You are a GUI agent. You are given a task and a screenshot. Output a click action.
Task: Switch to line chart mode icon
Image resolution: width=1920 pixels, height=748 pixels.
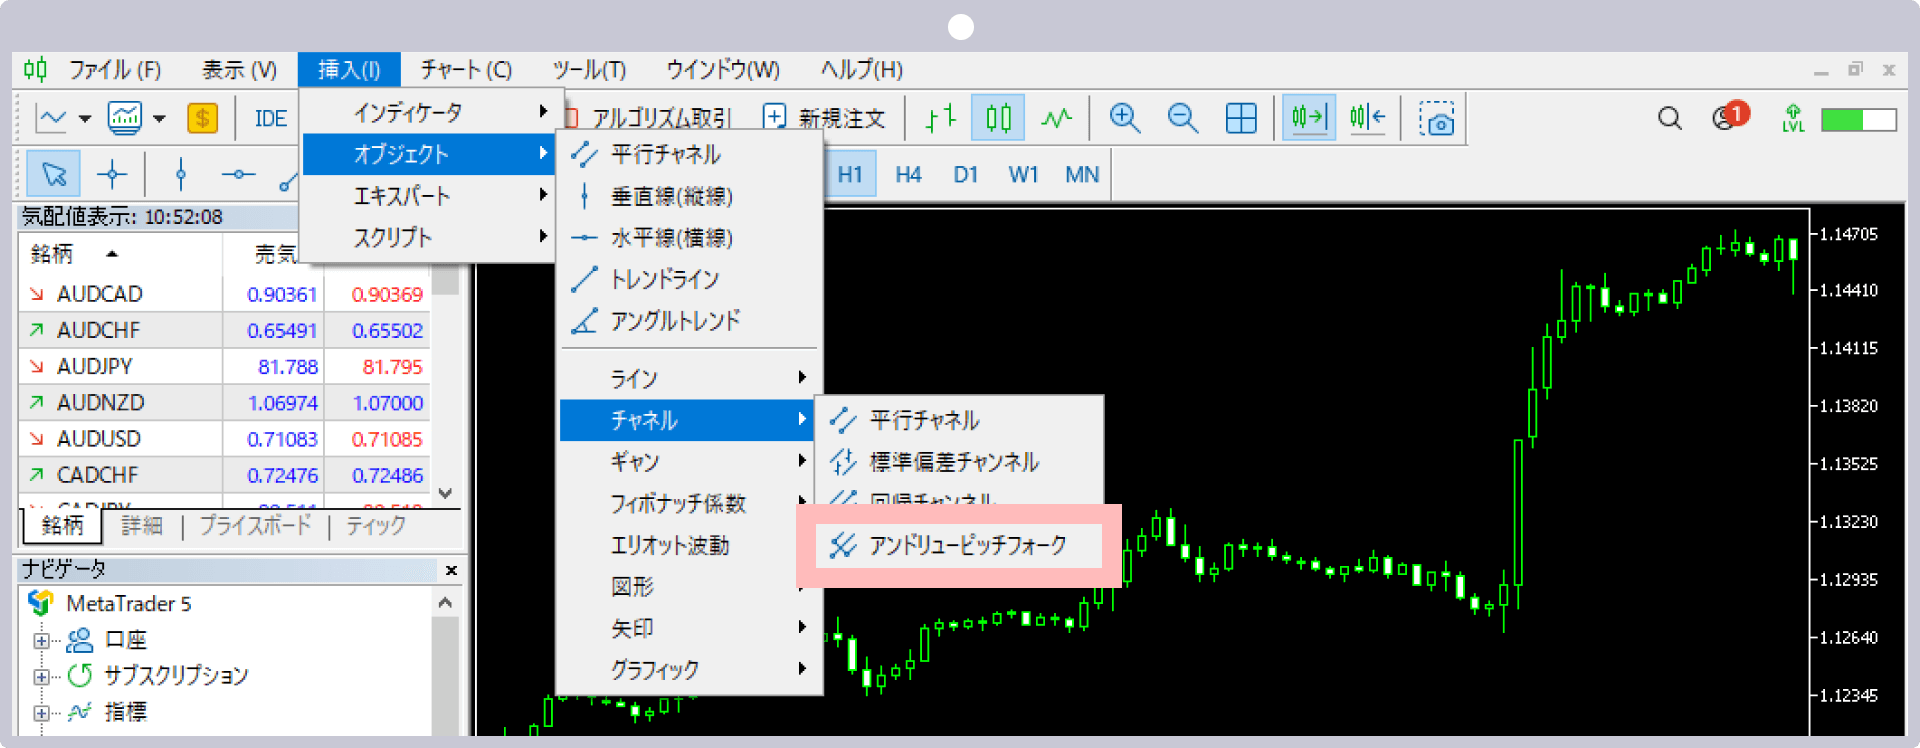click(1056, 118)
